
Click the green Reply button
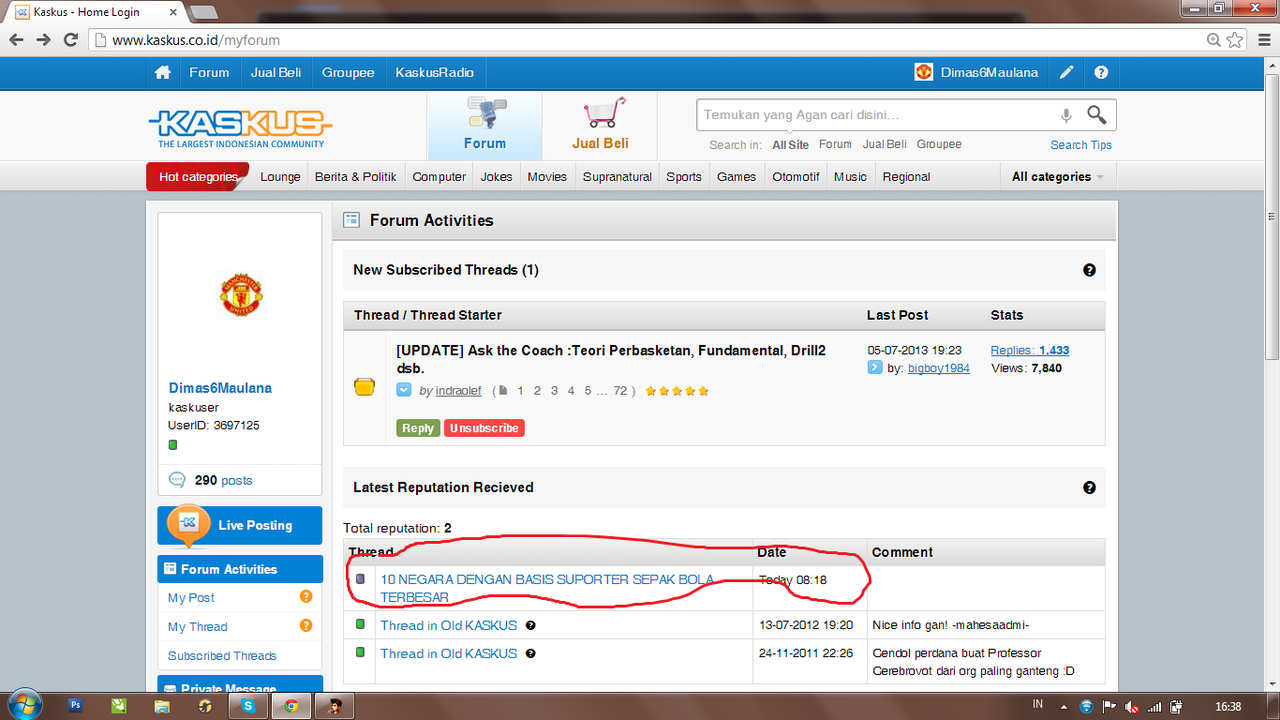pos(418,428)
